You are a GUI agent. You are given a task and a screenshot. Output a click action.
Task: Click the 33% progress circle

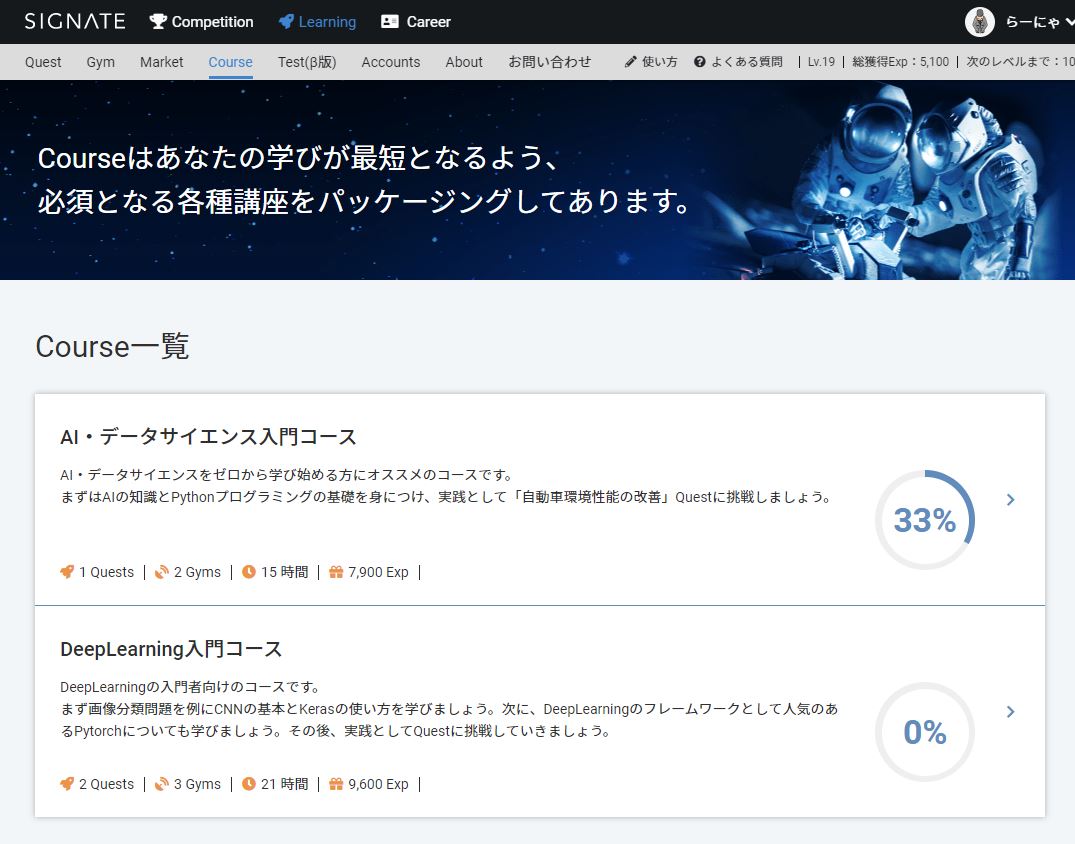coord(924,520)
